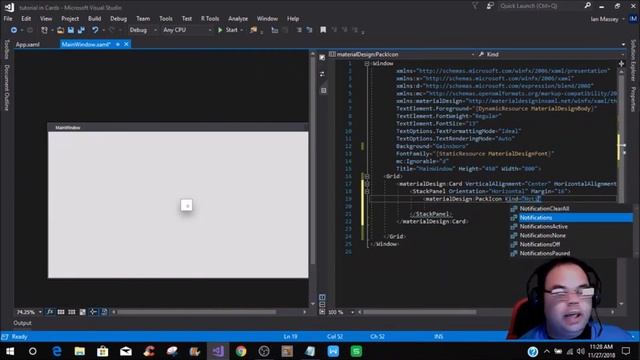This screenshot has height=360, width=640.
Task: Open the Debug configuration dropdown
Action: click(143, 30)
